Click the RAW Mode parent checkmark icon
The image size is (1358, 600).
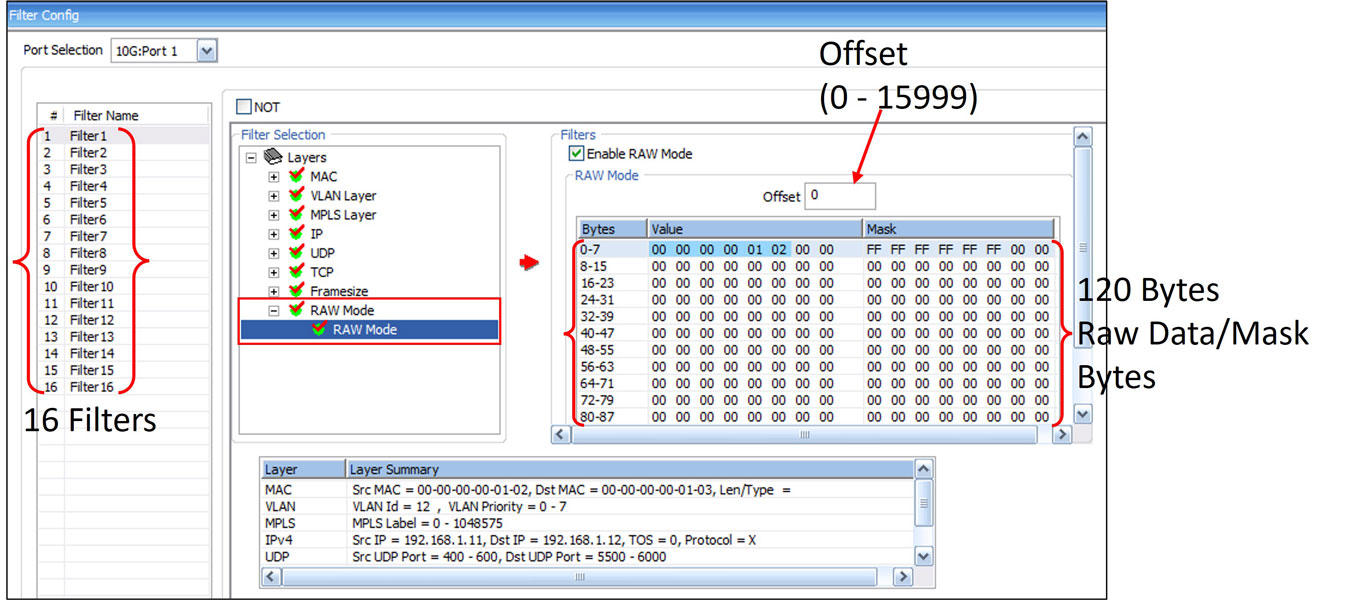(296, 309)
